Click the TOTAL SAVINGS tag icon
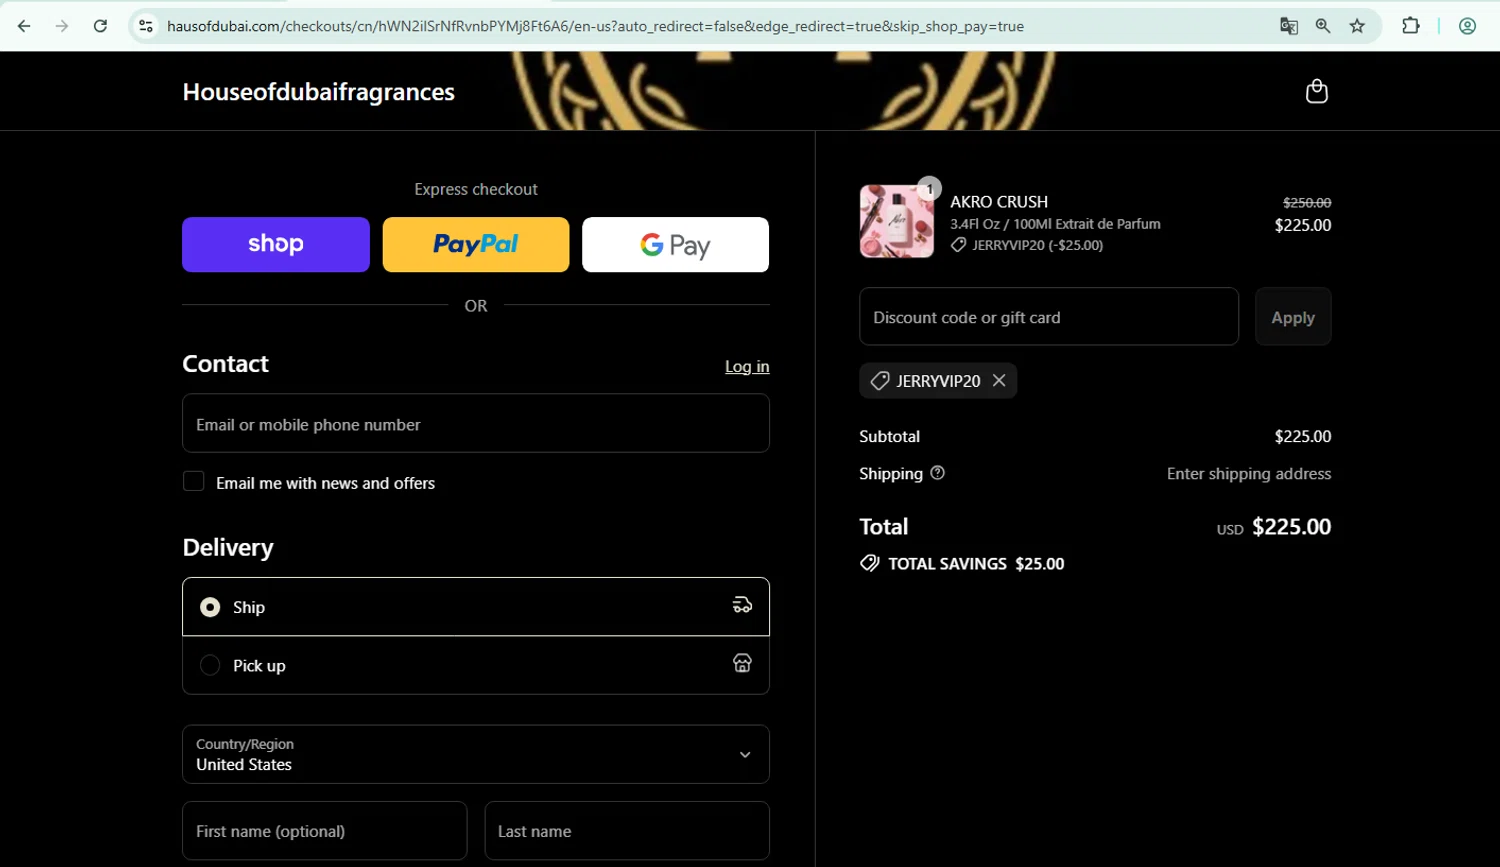The width and height of the screenshot is (1500, 867). click(x=870, y=563)
